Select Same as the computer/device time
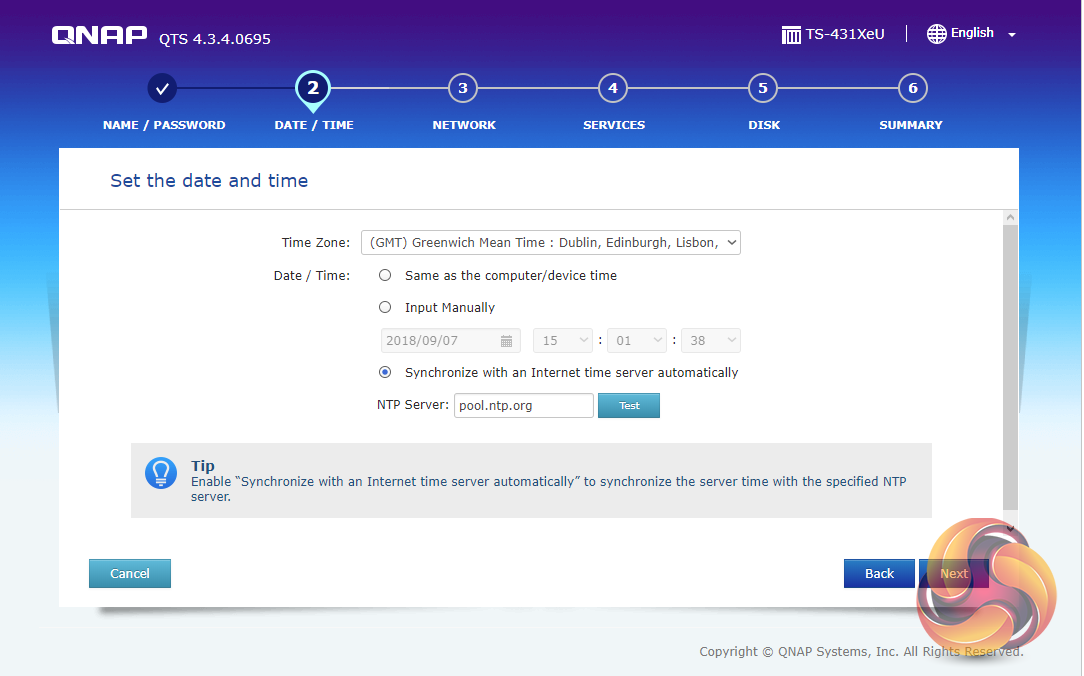The height and width of the screenshot is (676, 1084). click(x=385, y=275)
